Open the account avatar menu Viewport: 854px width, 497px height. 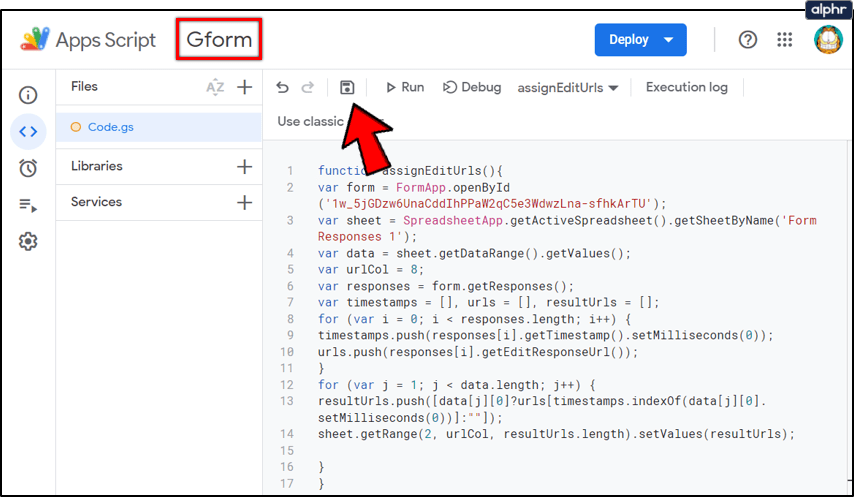[x=828, y=40]
